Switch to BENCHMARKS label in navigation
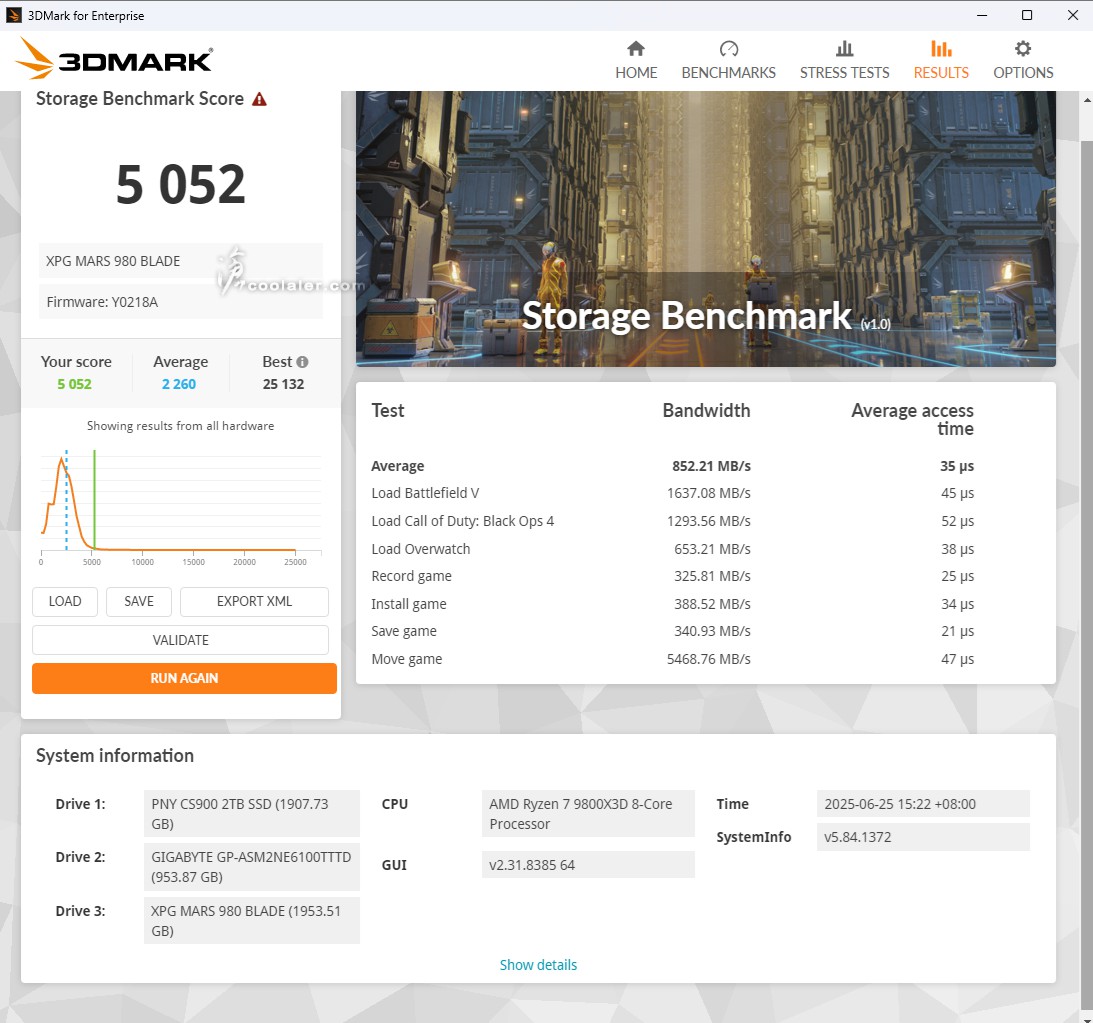 [728, 72]
